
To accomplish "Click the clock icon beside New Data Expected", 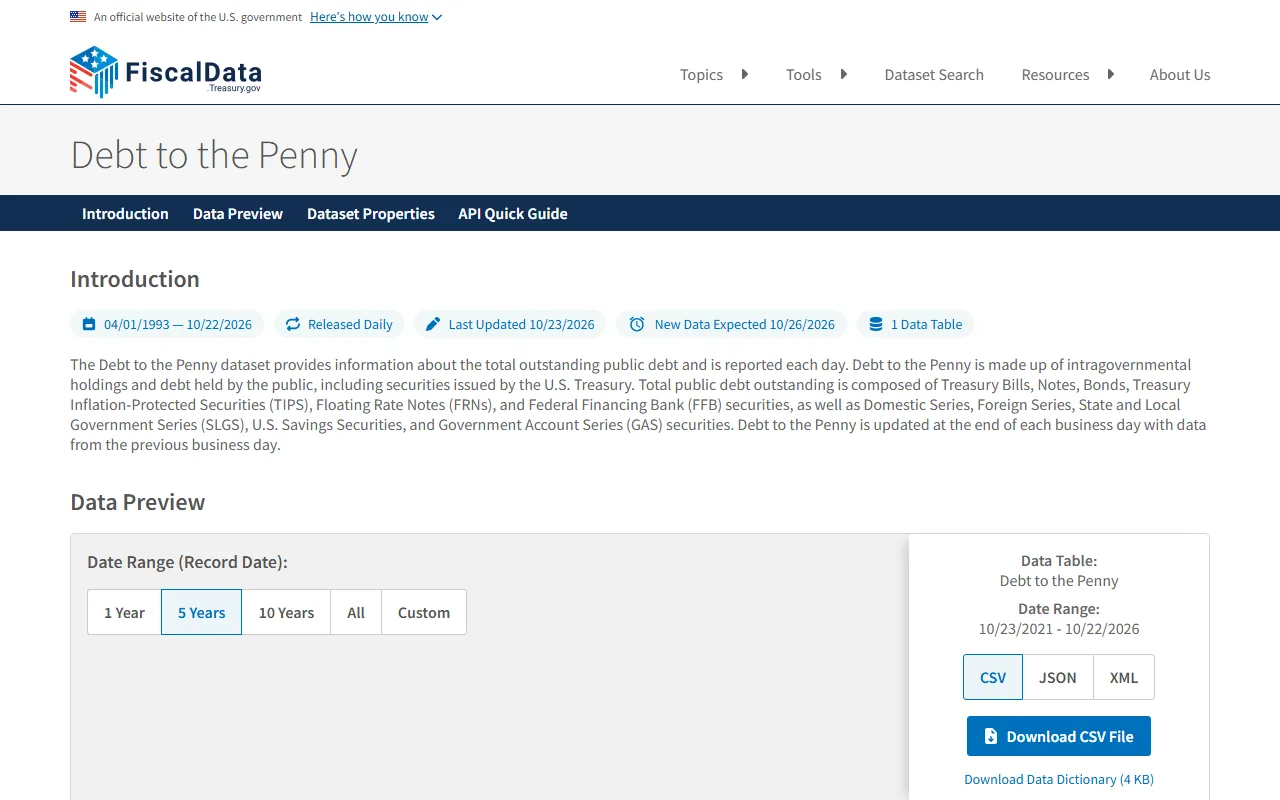I will pos(637,324).
